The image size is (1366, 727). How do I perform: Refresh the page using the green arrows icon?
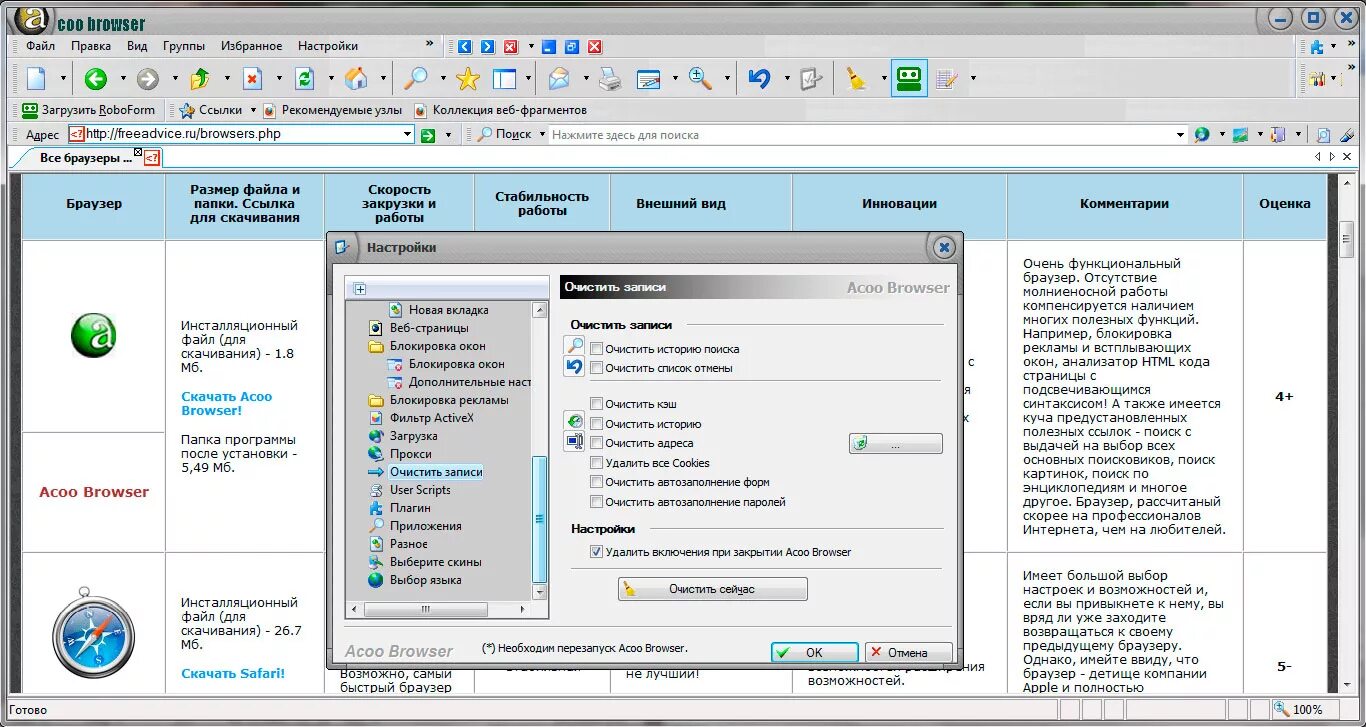click(x=305, y=79)
